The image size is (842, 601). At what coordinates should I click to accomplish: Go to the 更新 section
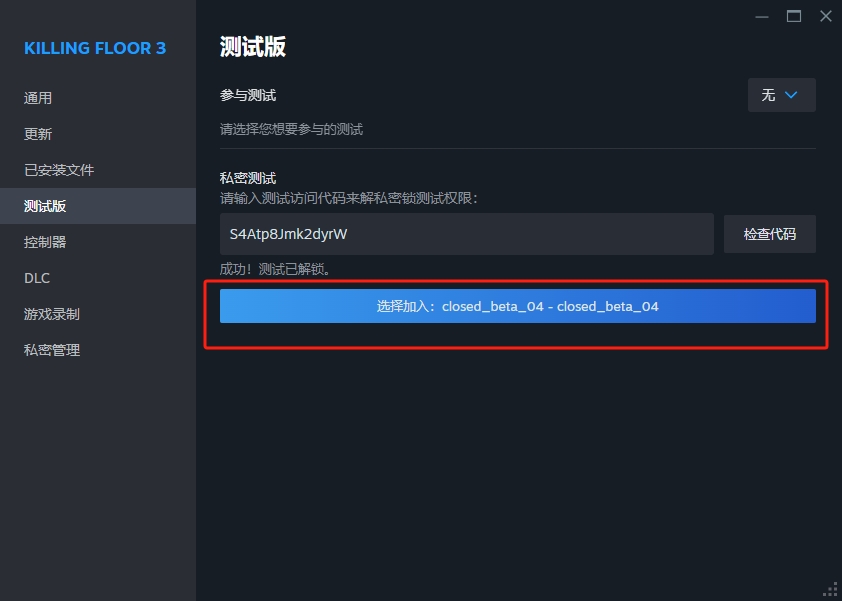click(x=98, y=134)
